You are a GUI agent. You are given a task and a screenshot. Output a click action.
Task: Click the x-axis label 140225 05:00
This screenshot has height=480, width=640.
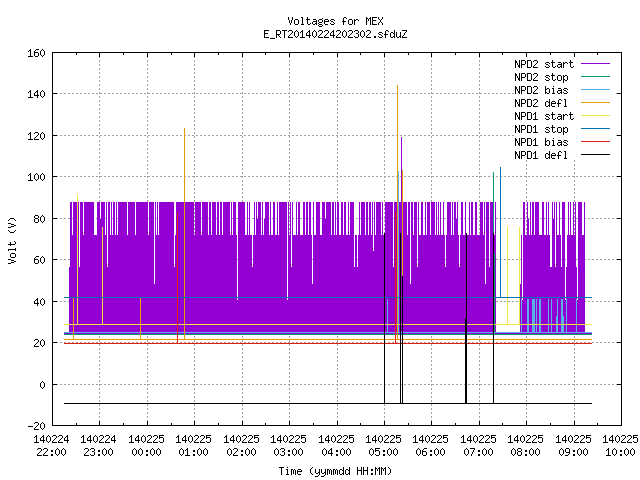383,446
